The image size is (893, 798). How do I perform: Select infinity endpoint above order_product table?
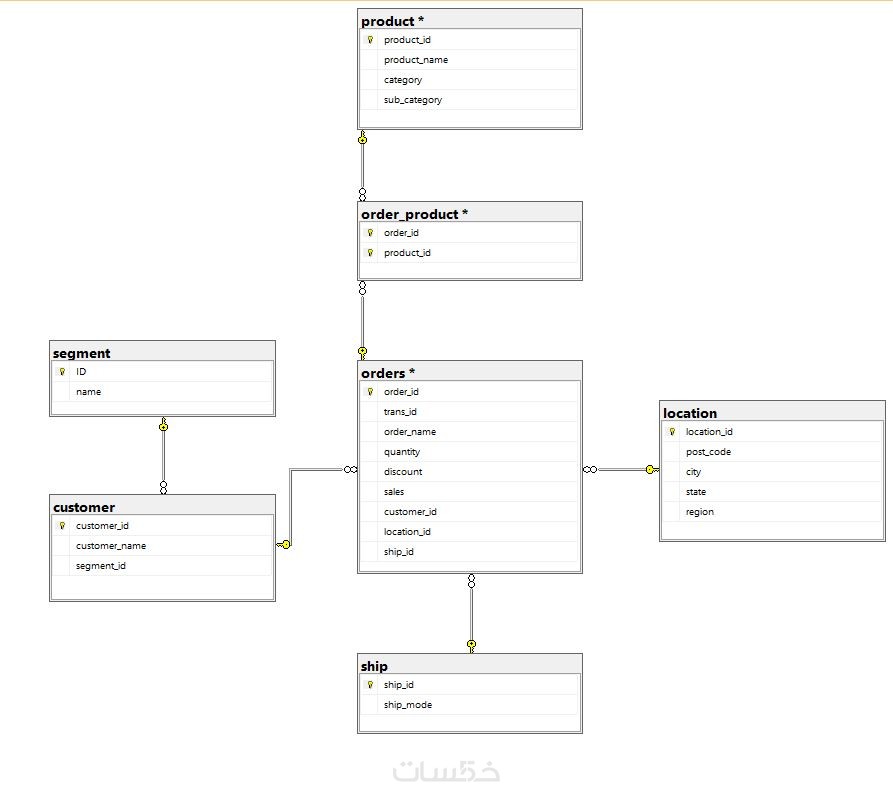coord(362,194)
